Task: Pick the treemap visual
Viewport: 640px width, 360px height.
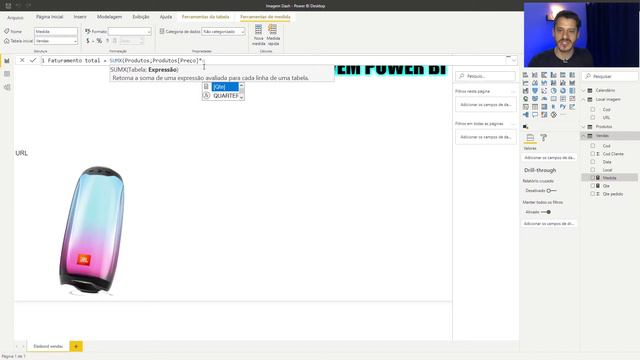Action: click(572, 91)
